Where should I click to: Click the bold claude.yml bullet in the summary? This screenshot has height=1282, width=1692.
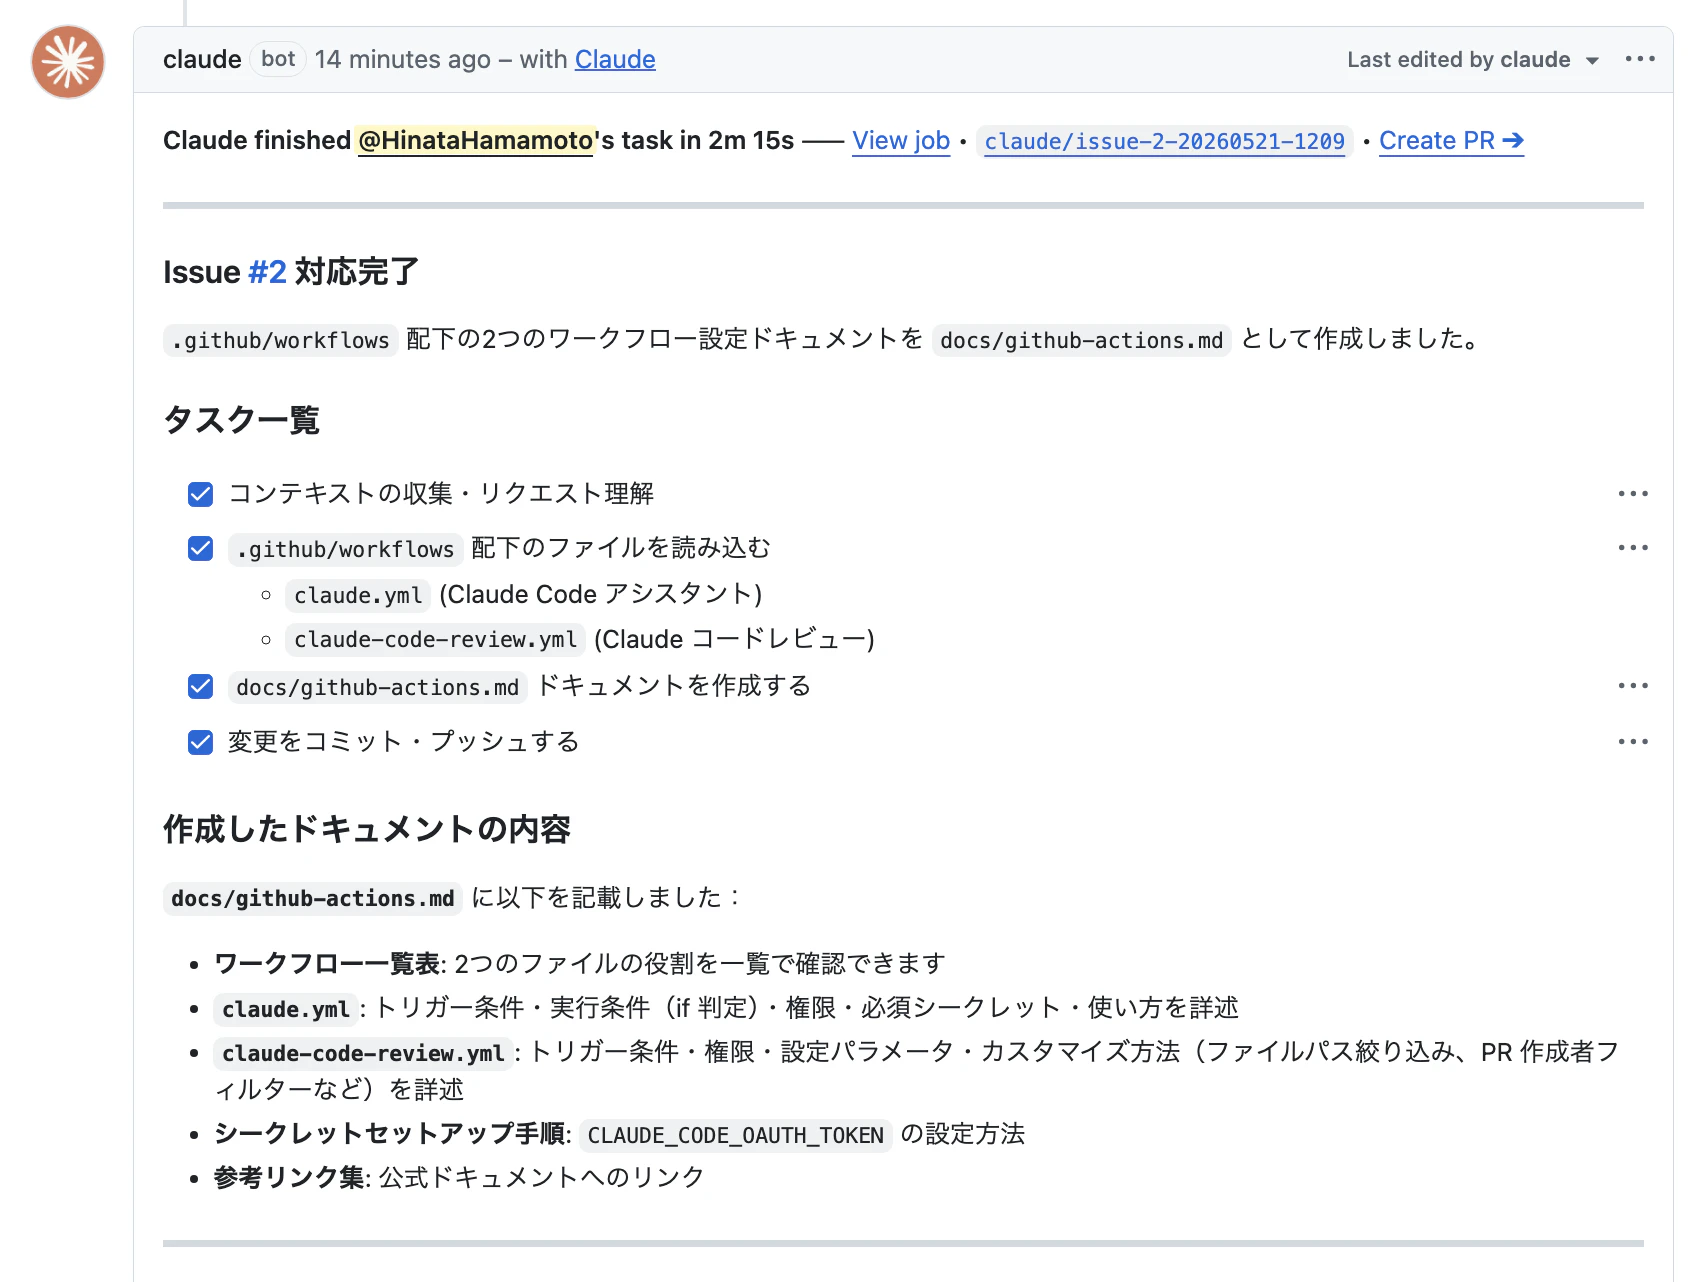[x=286, y=1010]
